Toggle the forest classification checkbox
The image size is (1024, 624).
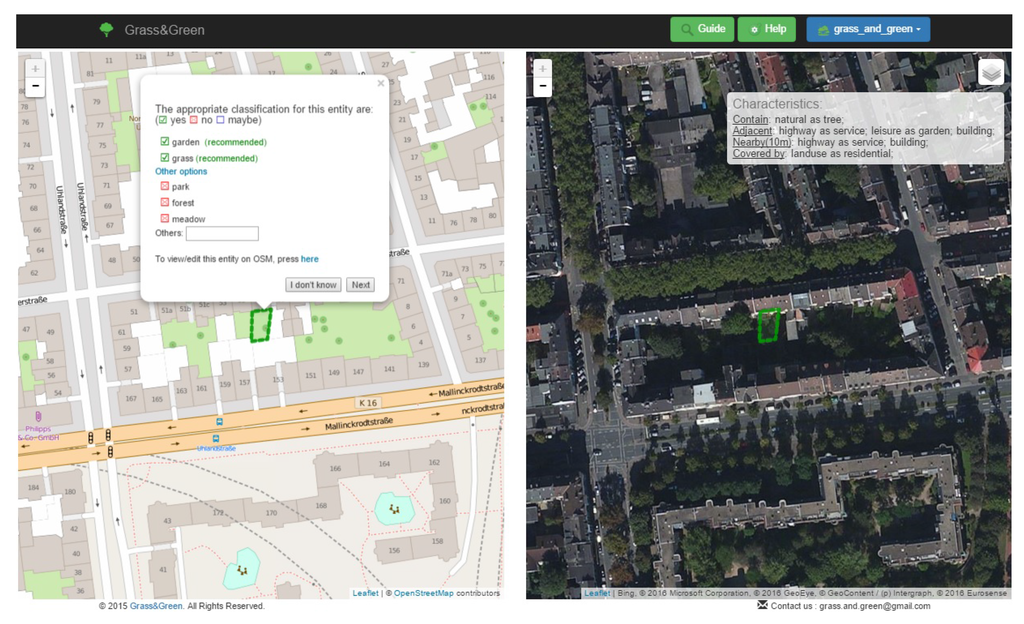(x=165, y=202)
